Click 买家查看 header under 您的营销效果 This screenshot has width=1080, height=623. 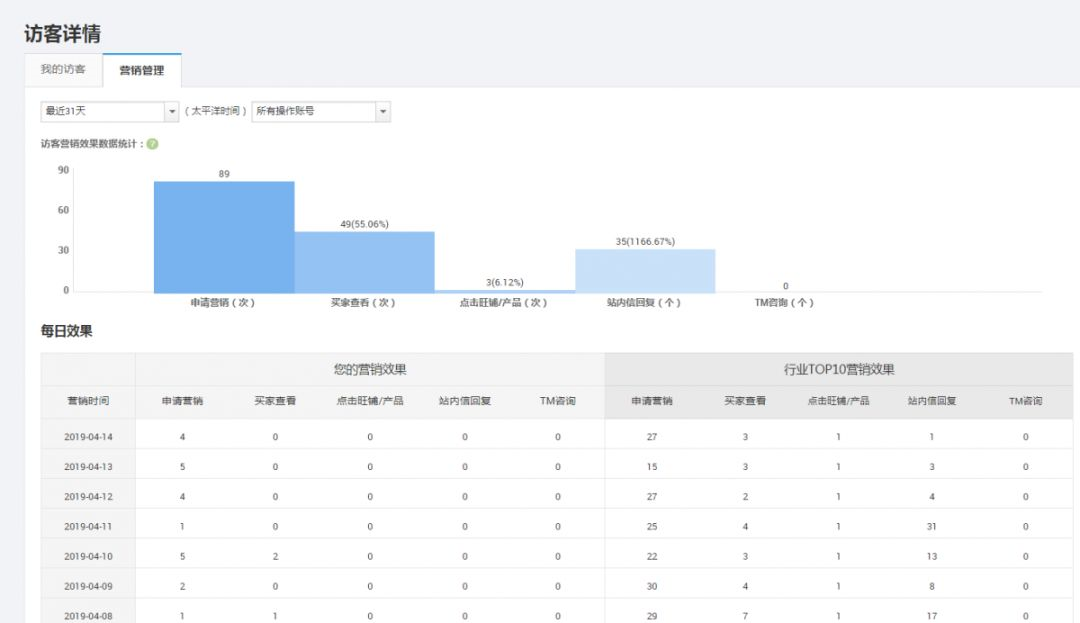[275, 401]
